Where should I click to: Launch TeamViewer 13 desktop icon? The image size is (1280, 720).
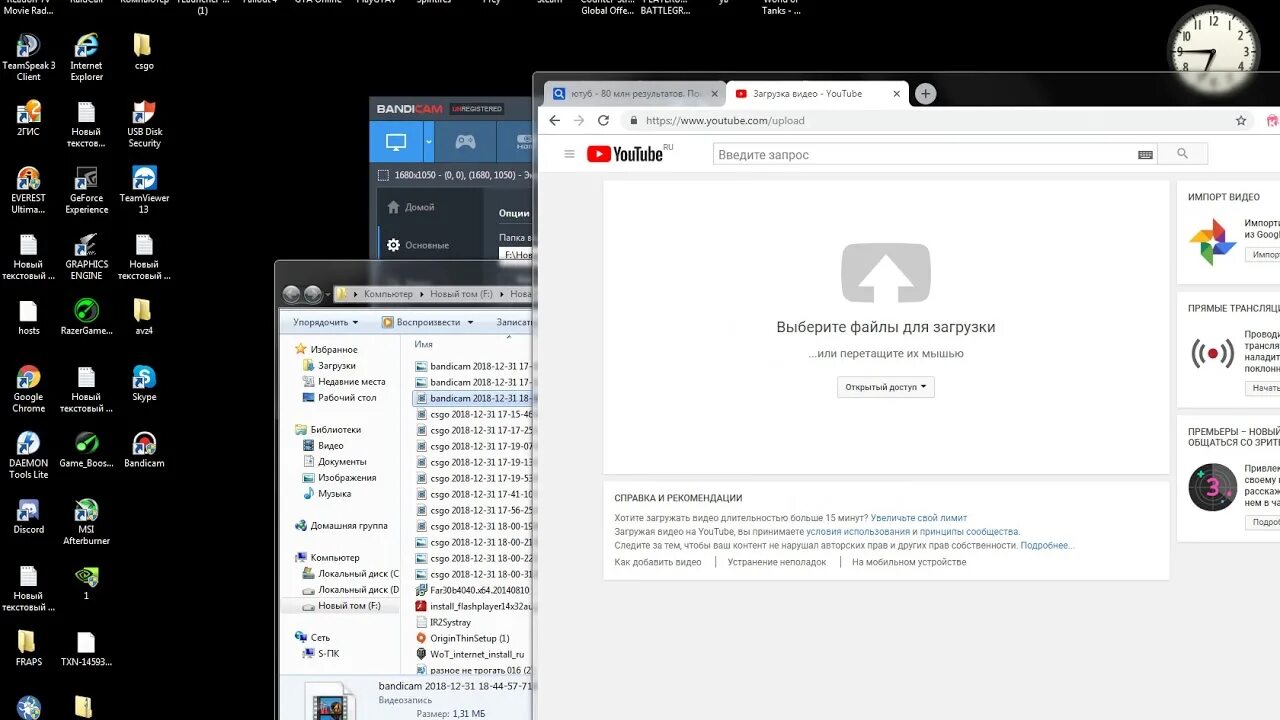[144, 190]
